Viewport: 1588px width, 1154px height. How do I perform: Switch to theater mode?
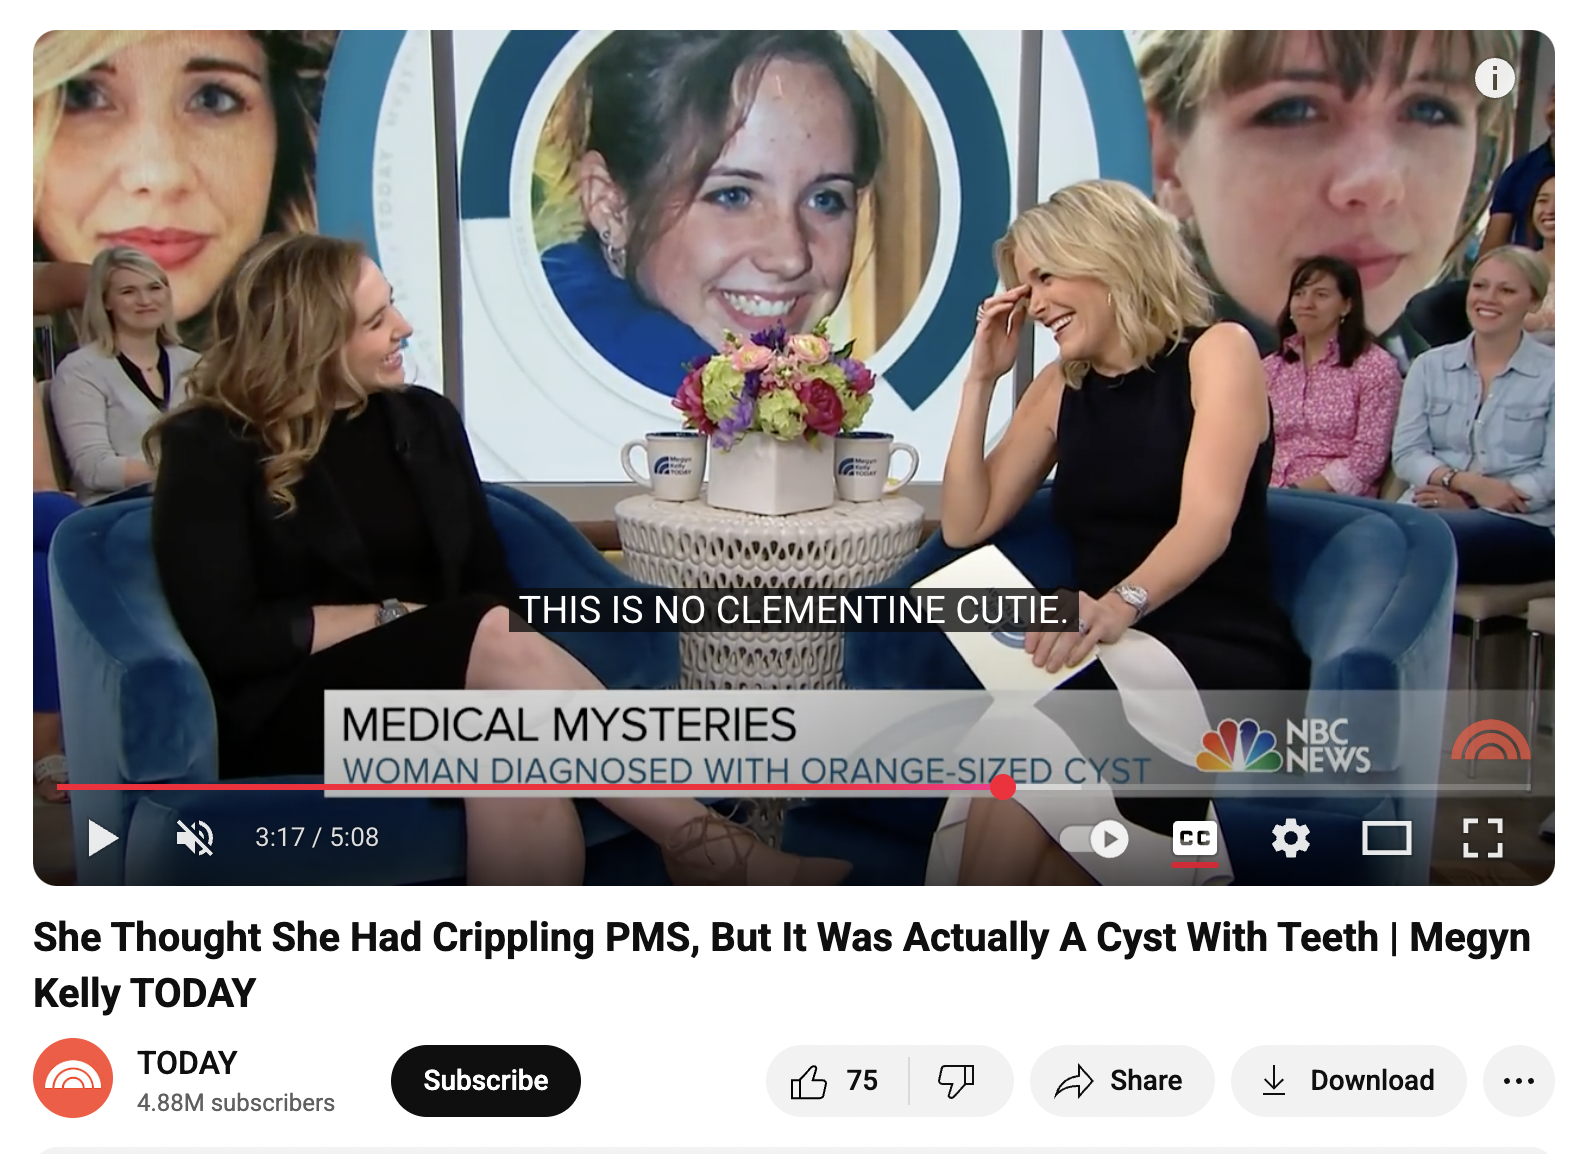[1387, 838]
